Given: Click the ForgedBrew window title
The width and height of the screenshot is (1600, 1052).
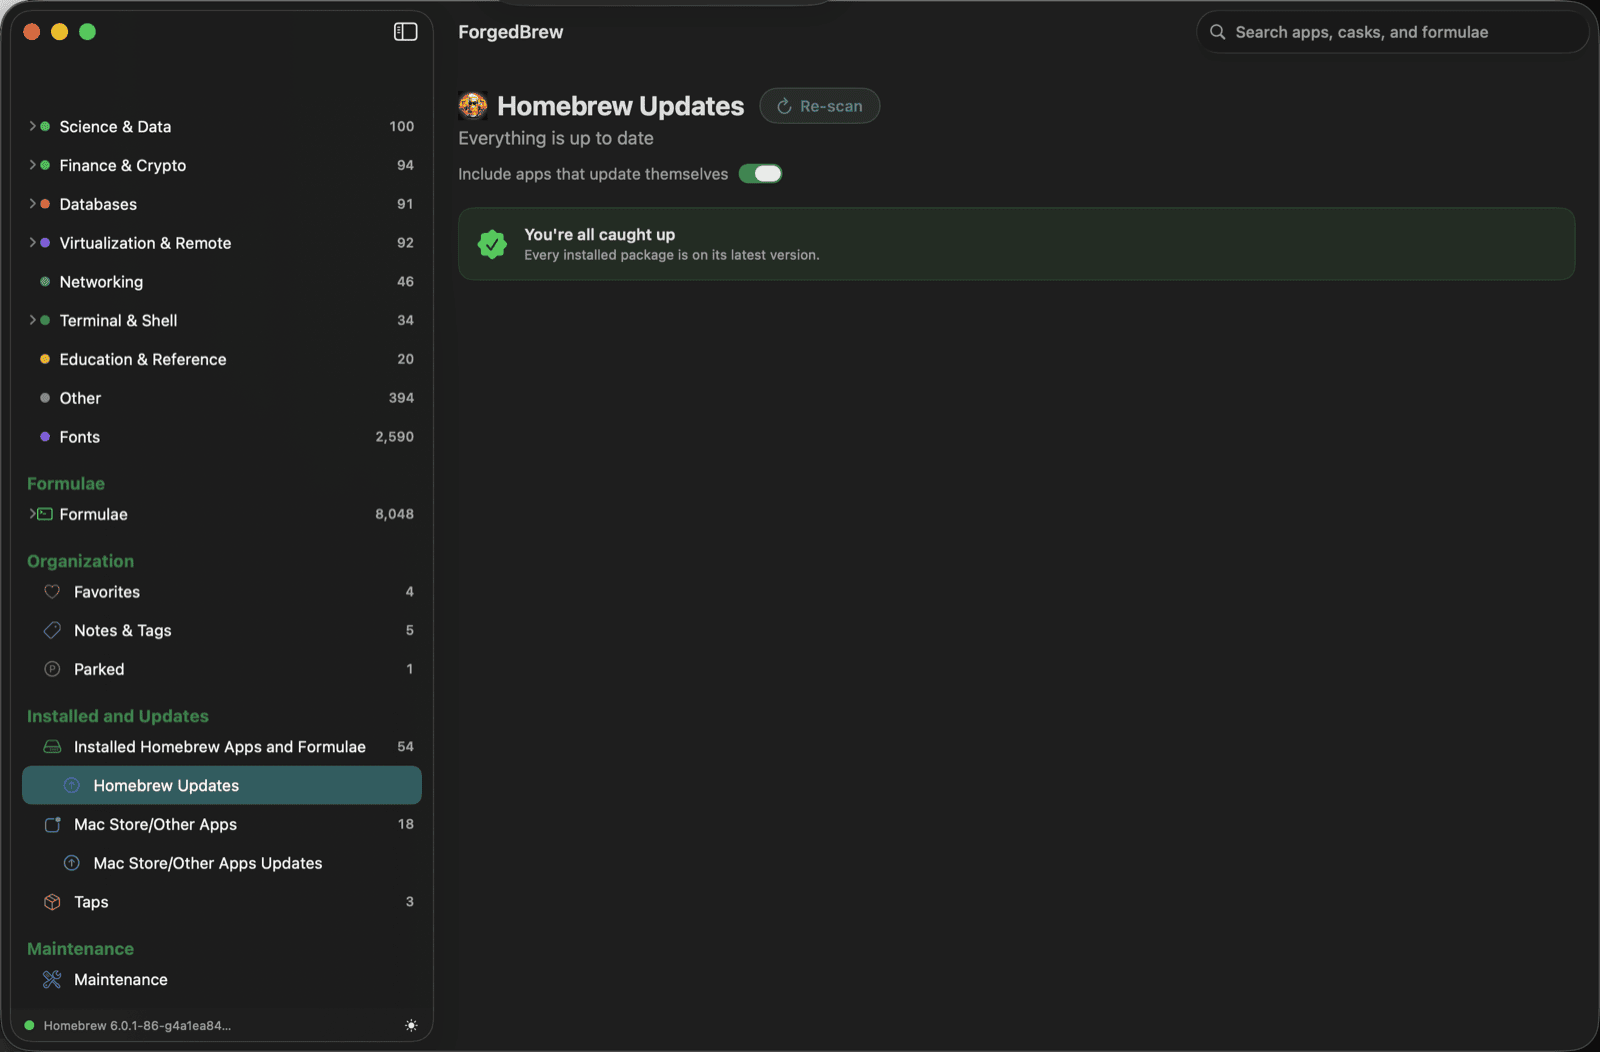Looking at the screenshot, I should coord(511,32).
